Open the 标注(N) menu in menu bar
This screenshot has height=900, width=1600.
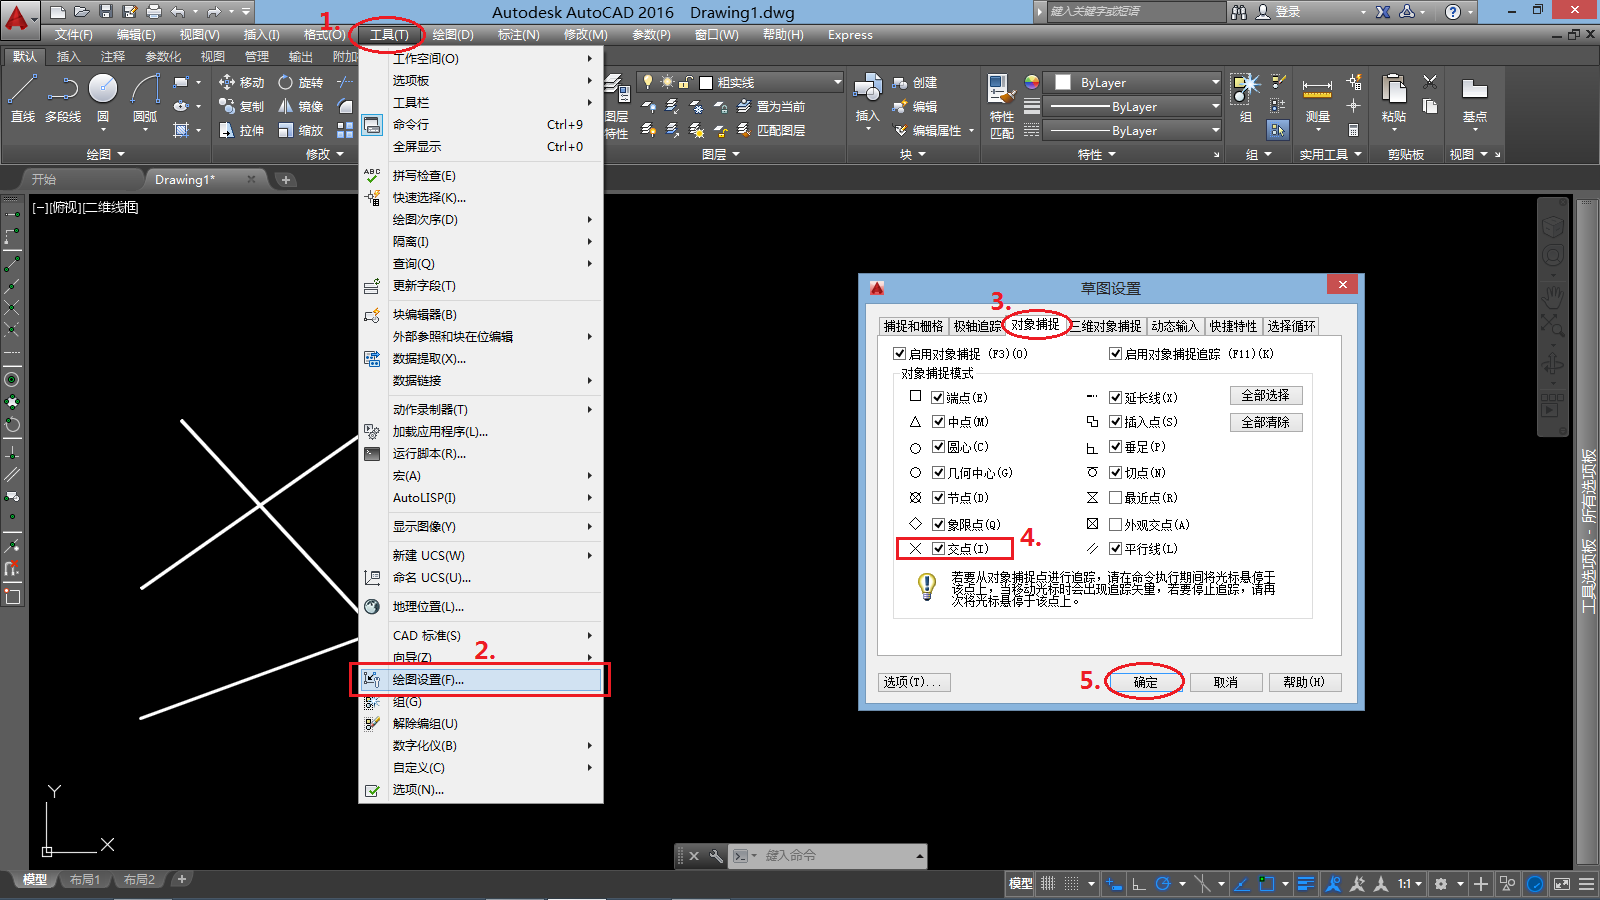[x=519, y=35]
